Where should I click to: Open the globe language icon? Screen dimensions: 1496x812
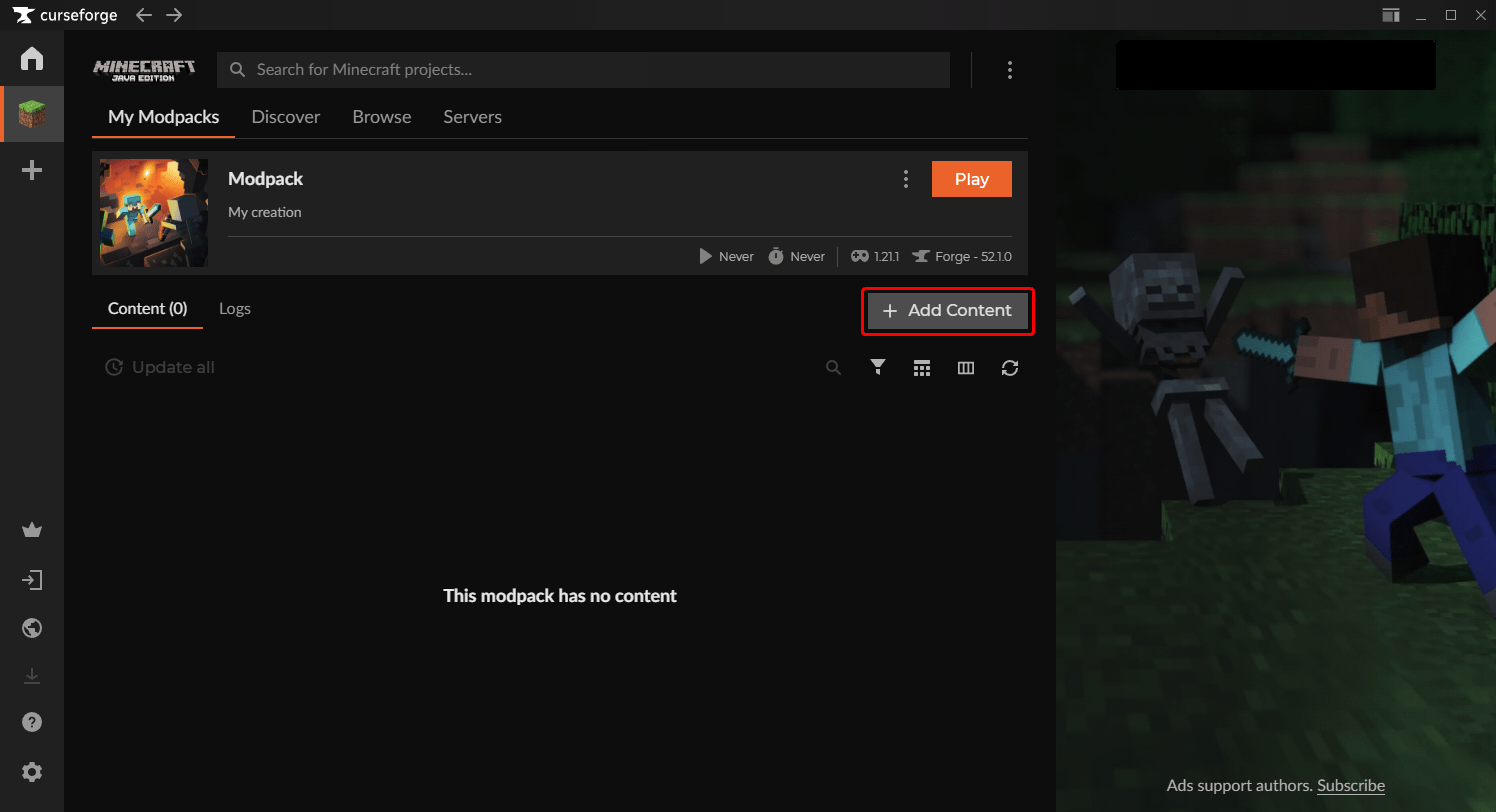(x=32, y=628)
